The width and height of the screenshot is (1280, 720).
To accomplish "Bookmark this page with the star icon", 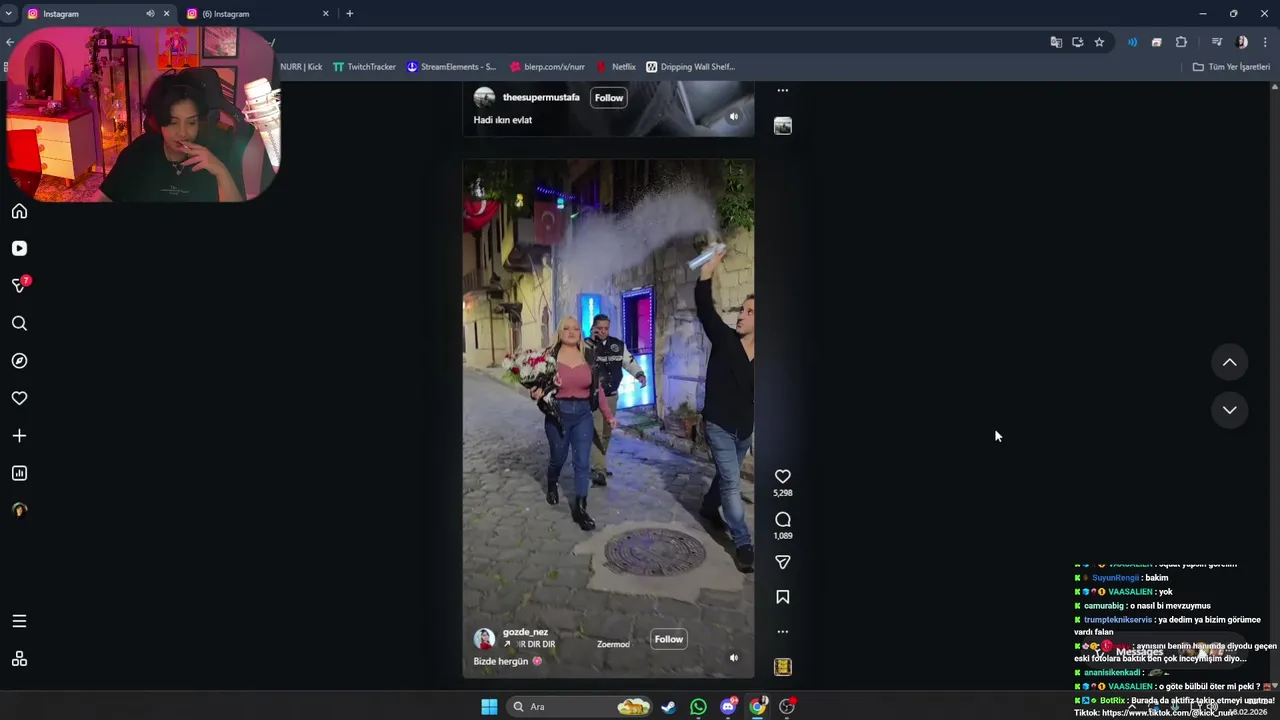I will [1099, 42].
